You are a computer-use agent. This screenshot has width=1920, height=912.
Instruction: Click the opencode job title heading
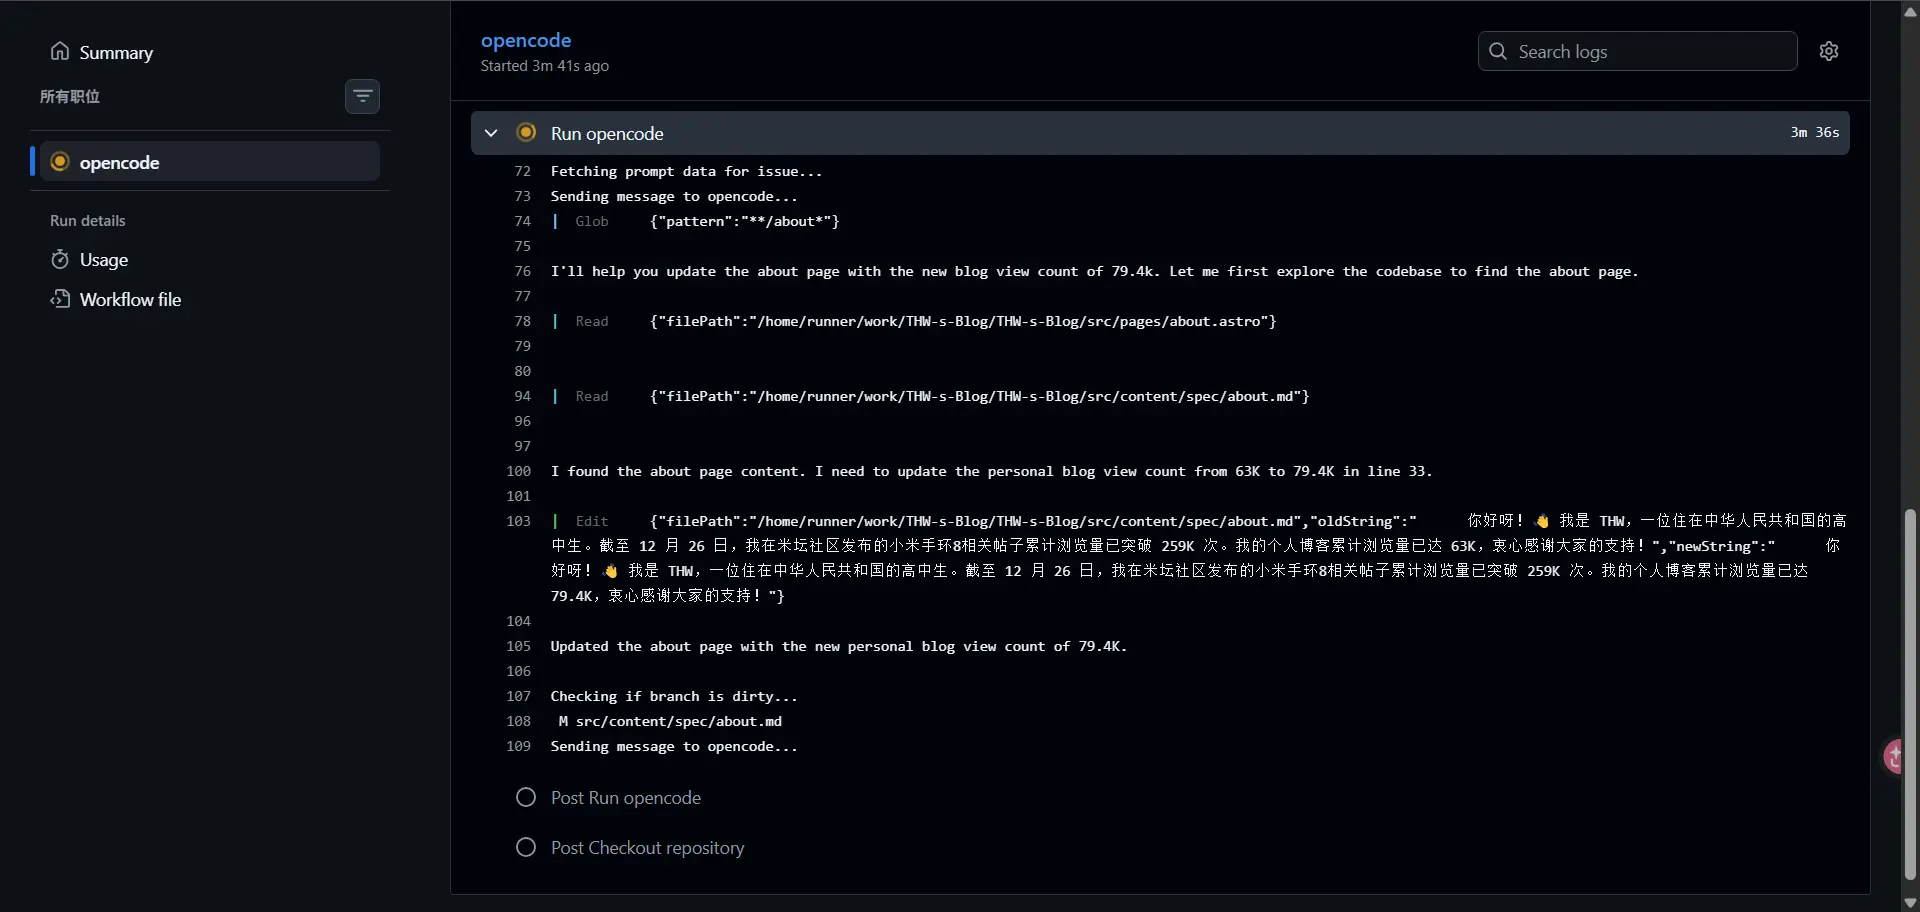pyautogui.click(x=526, y=40)
